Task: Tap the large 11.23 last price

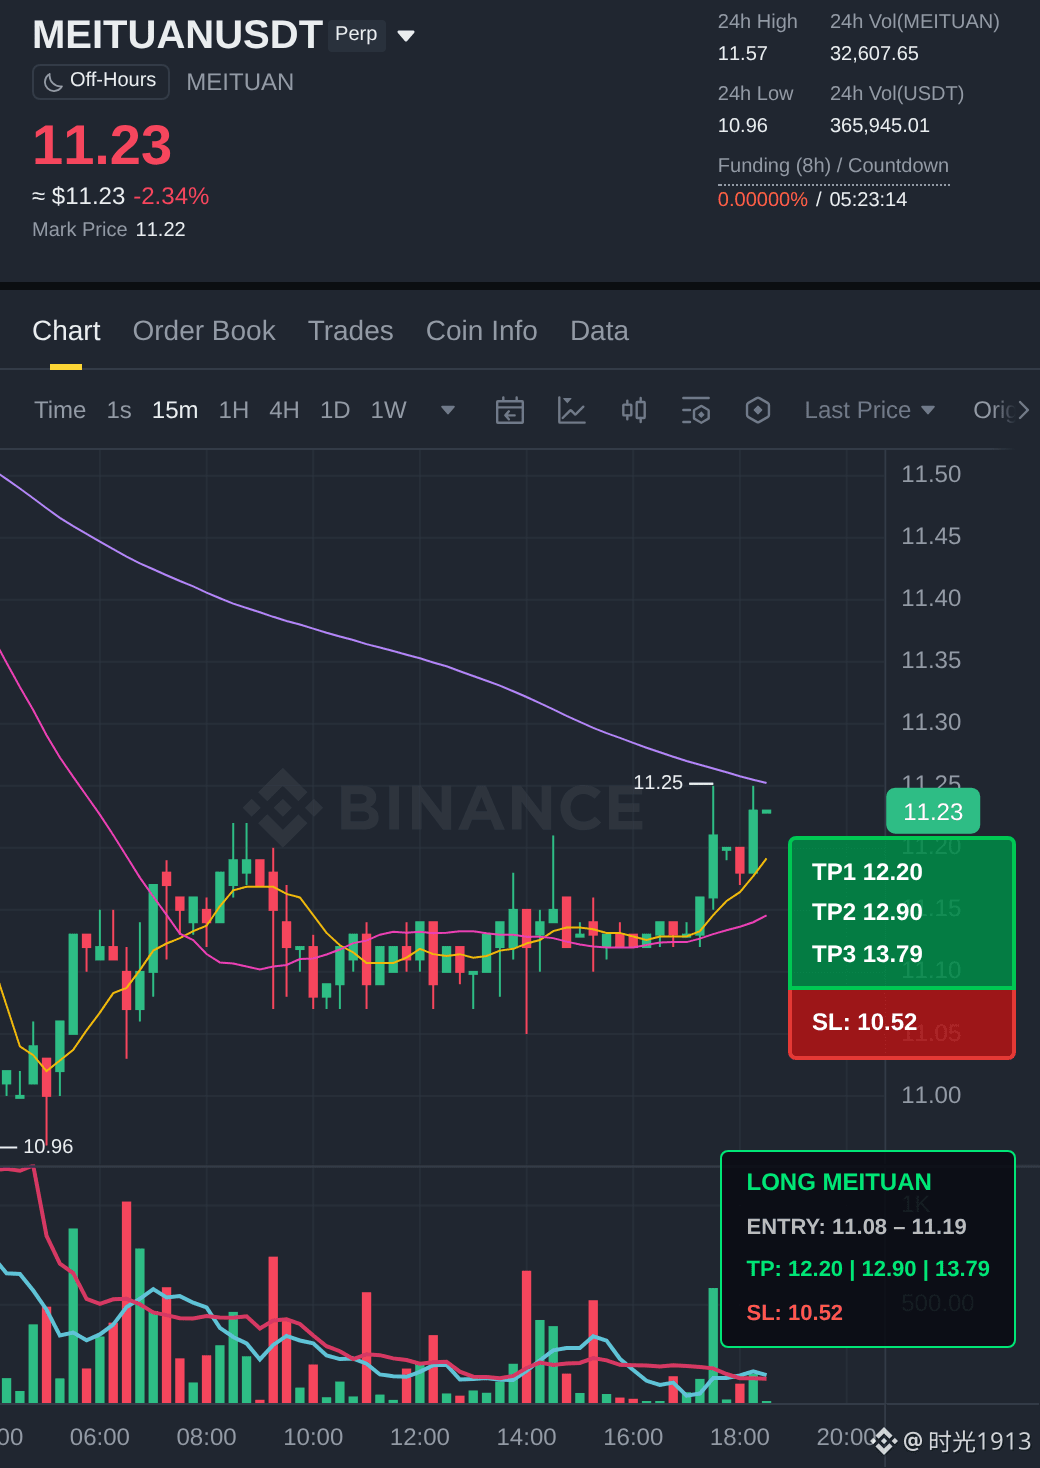Action: (102, 146)
